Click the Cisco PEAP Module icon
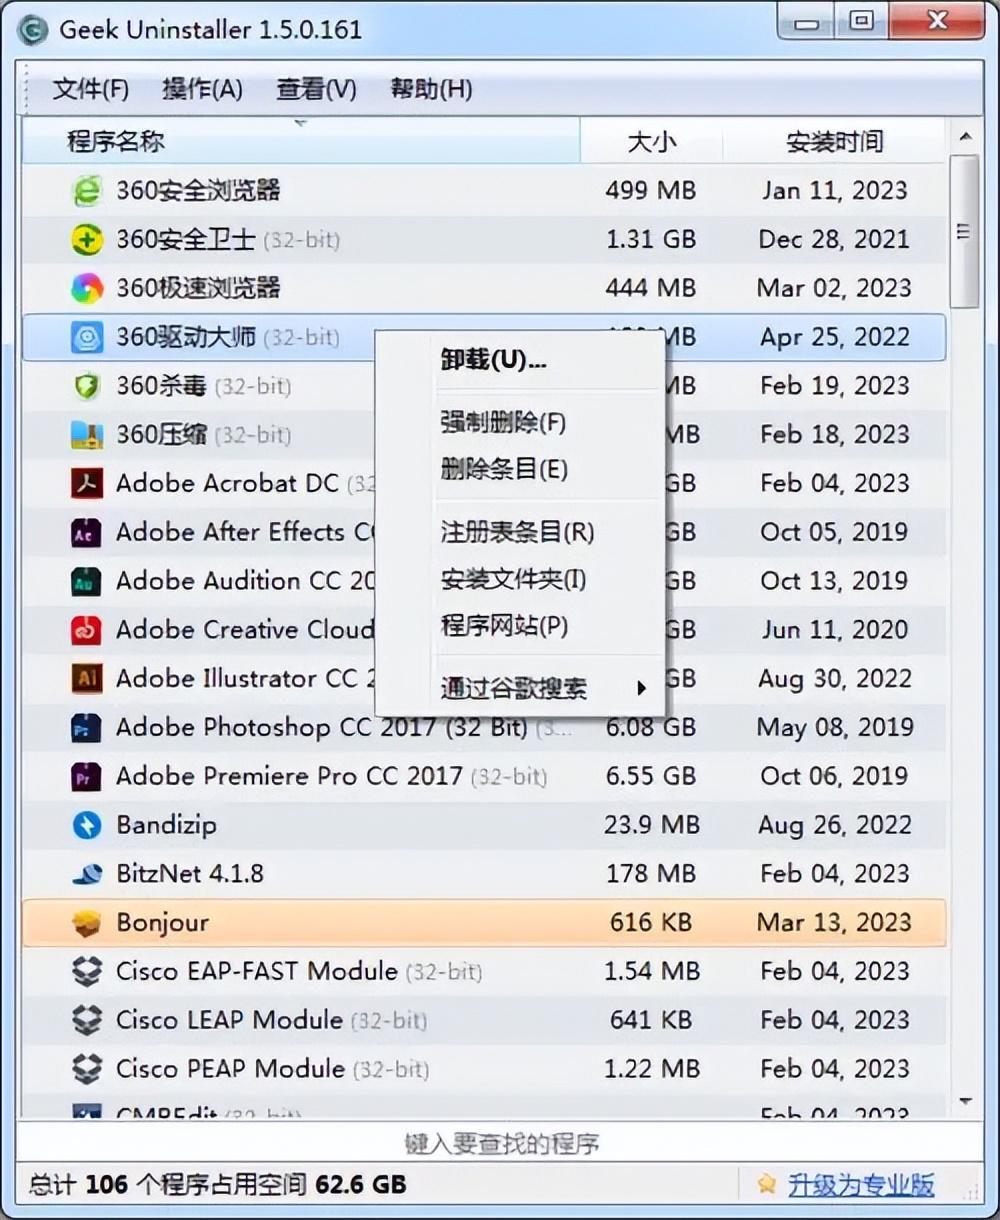1000x1220 pixels. 87,1069
